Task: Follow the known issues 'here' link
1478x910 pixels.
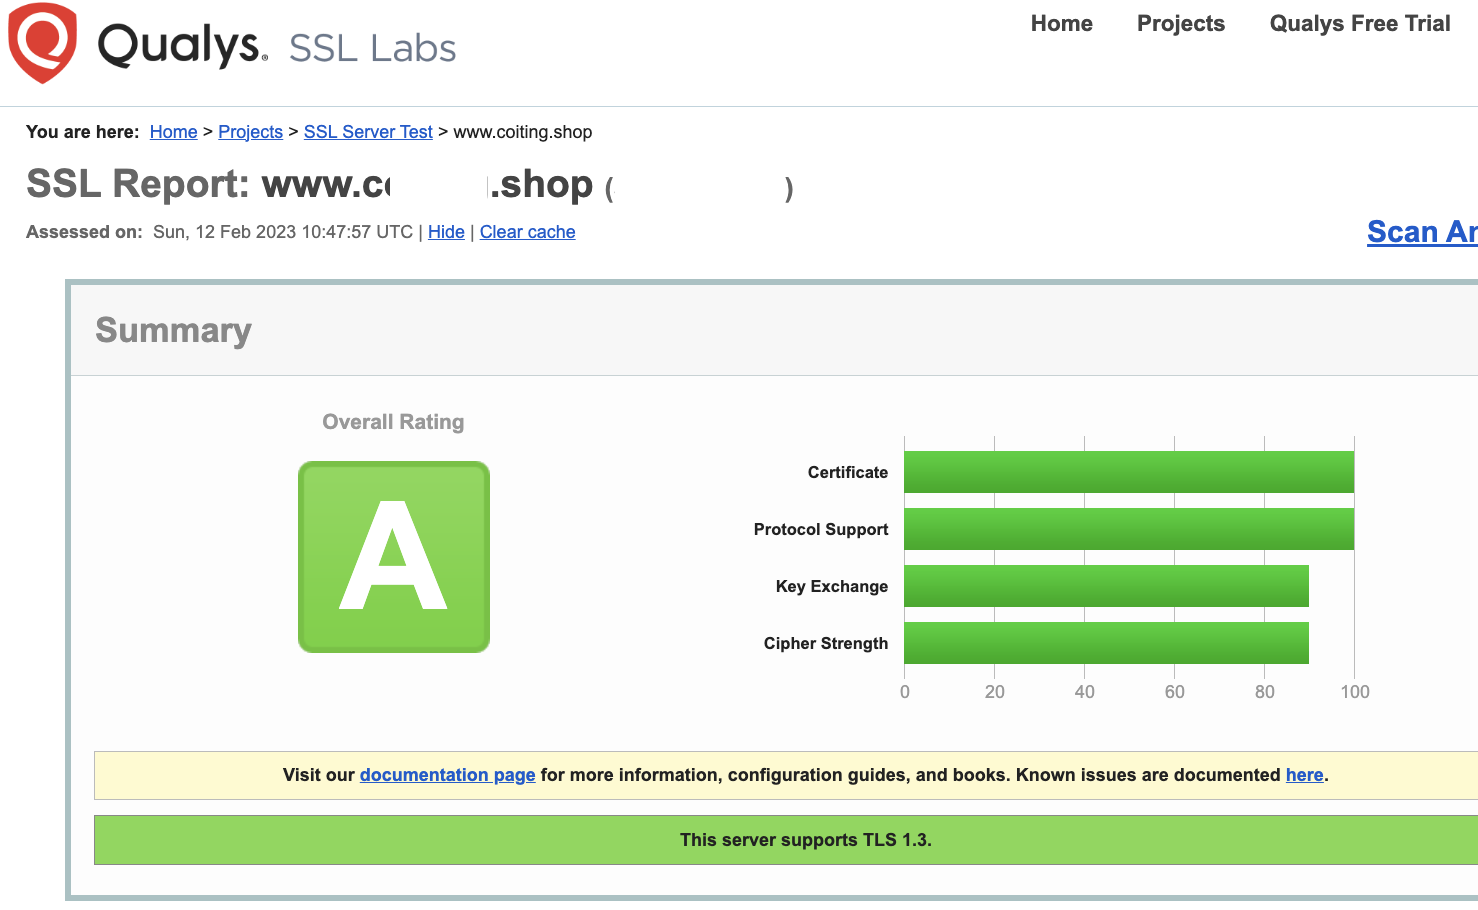Action: 1304,775
